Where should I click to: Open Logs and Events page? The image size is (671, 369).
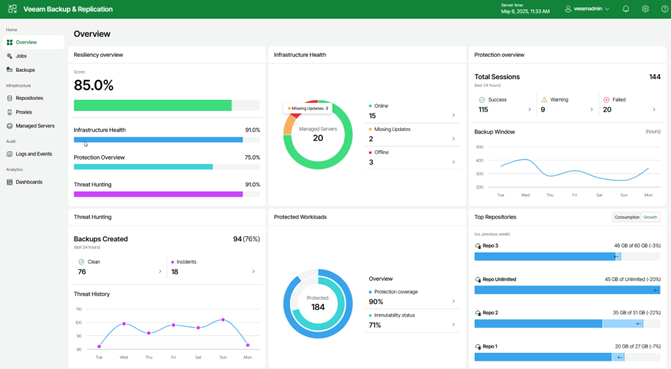[x=33, y=154]
